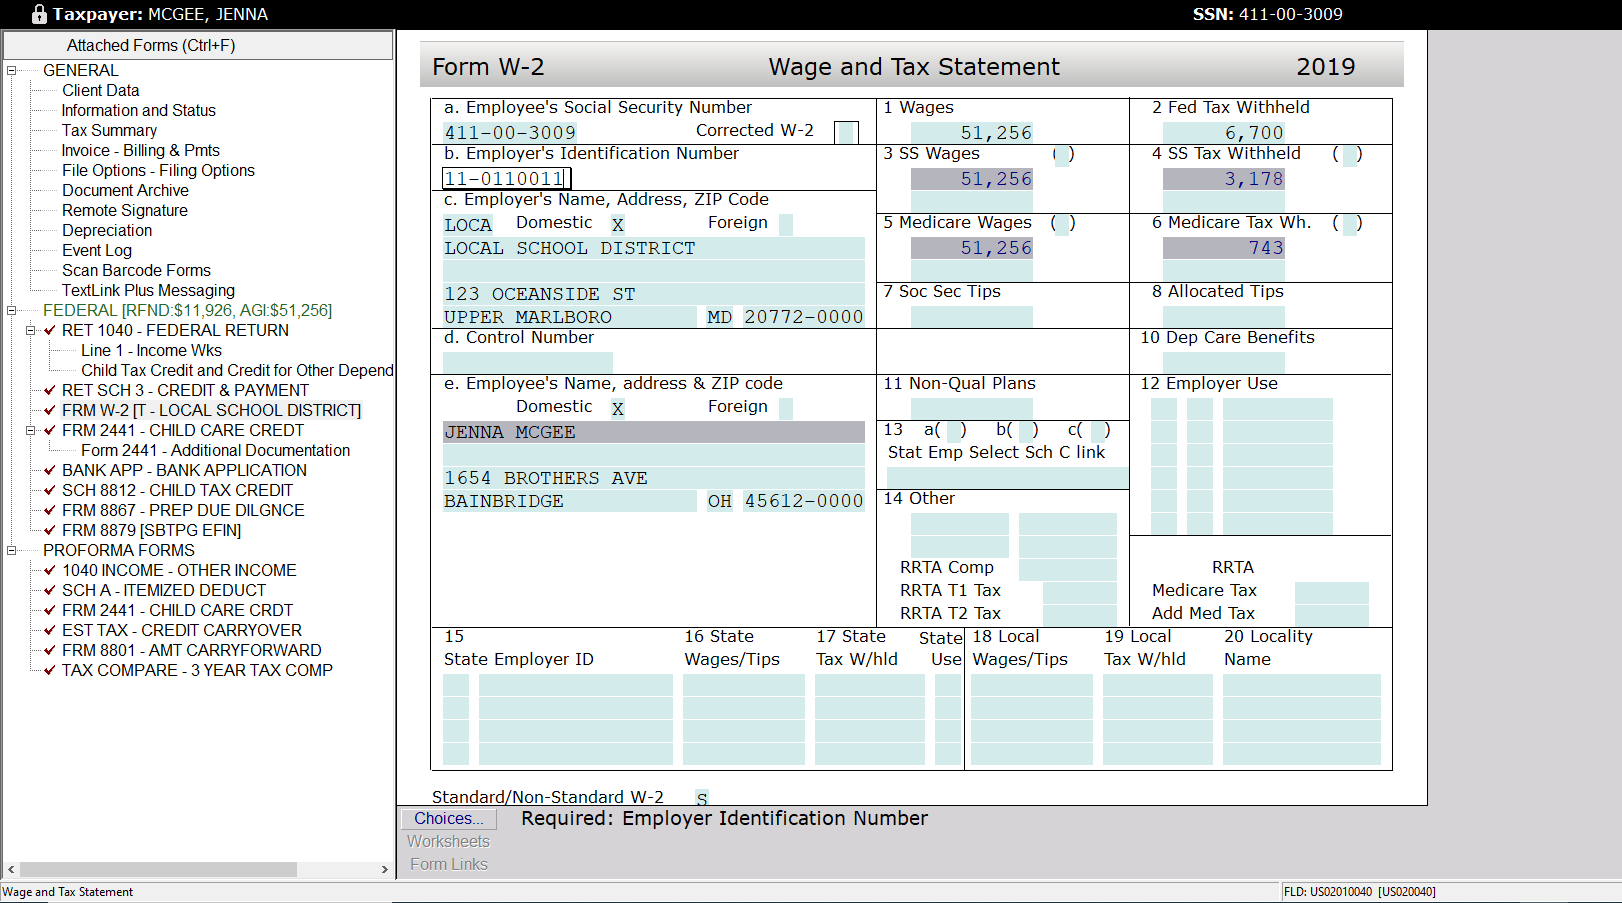
Task: Select Depreciation from the General list
Action: pyautogui.click(x=107, y=230)
